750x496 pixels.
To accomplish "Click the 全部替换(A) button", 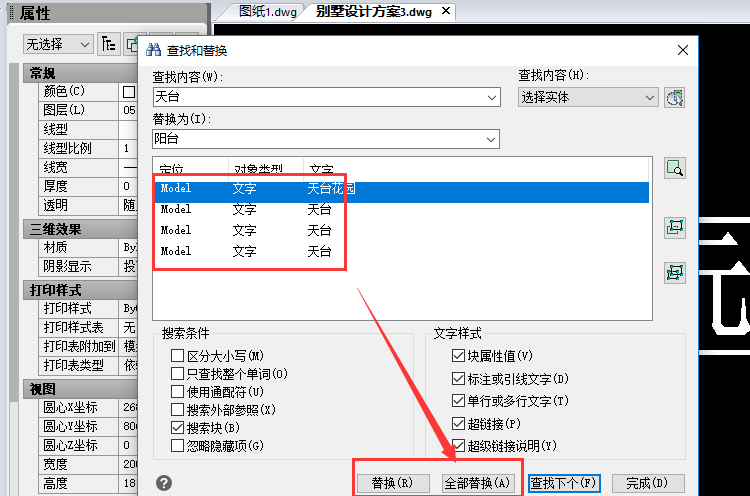I will click(x=477, y=483).
